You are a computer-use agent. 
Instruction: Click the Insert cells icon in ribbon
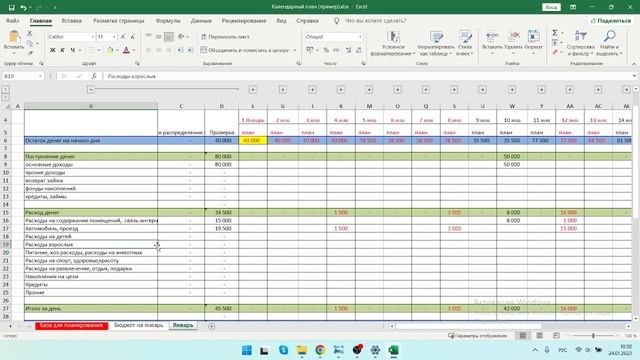(x=492, y=36)
